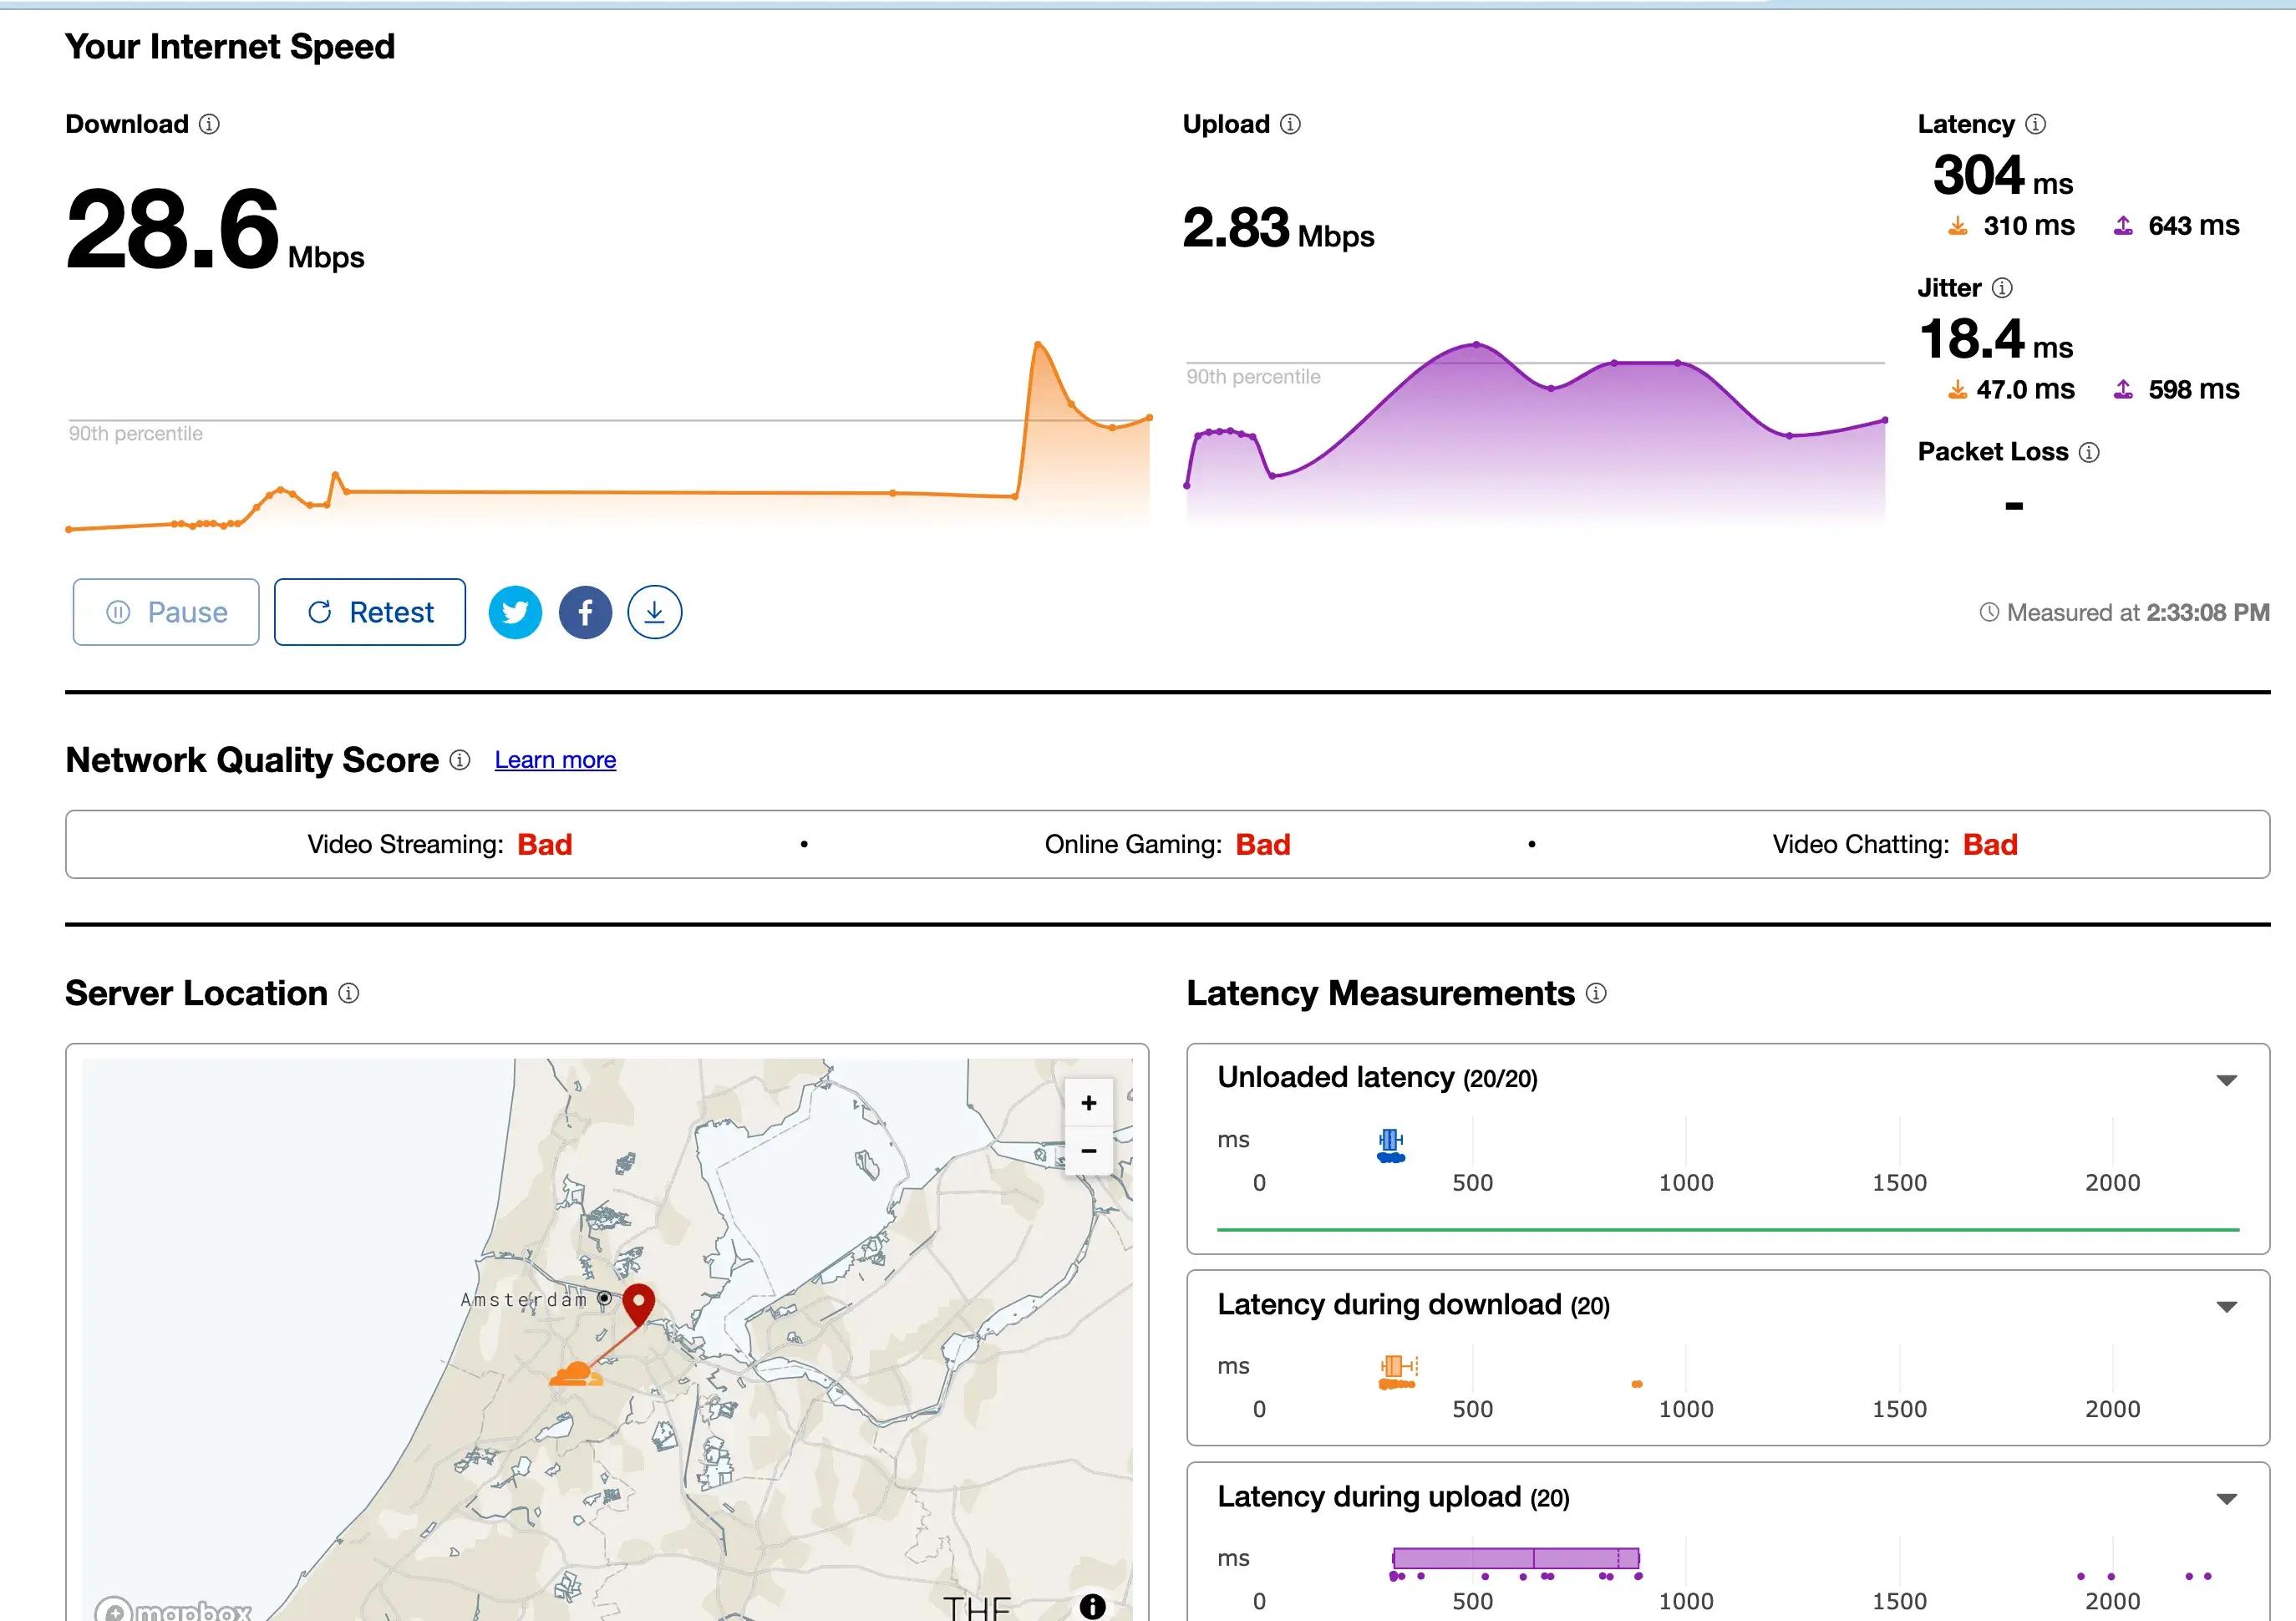2296x1621 pixels.
Task: Collapse the Latency during upload panel
Action: click(x=2226, y=1499)
